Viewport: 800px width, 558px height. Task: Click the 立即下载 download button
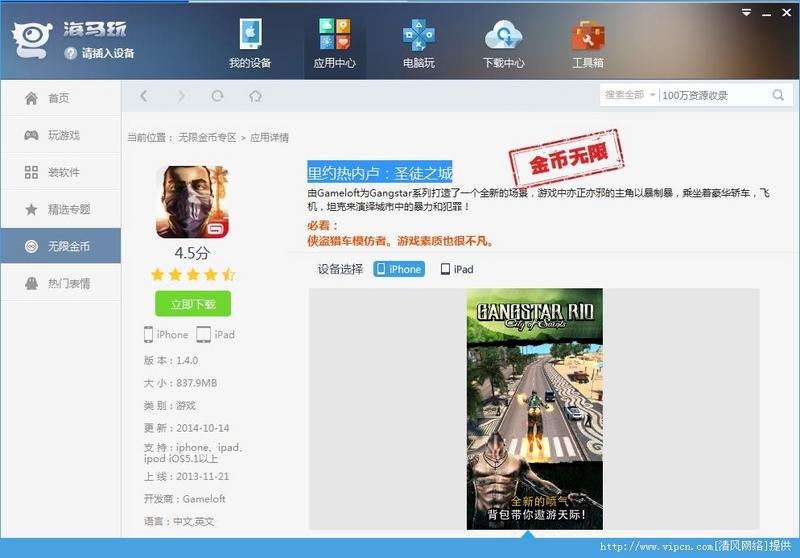point(193,304)
